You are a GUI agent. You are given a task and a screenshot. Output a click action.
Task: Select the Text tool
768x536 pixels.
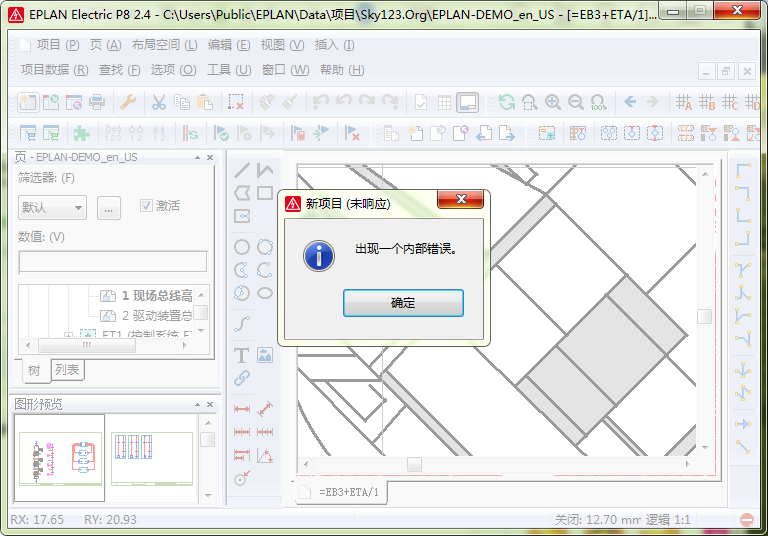pyautogui.click(x=241, y=355)
